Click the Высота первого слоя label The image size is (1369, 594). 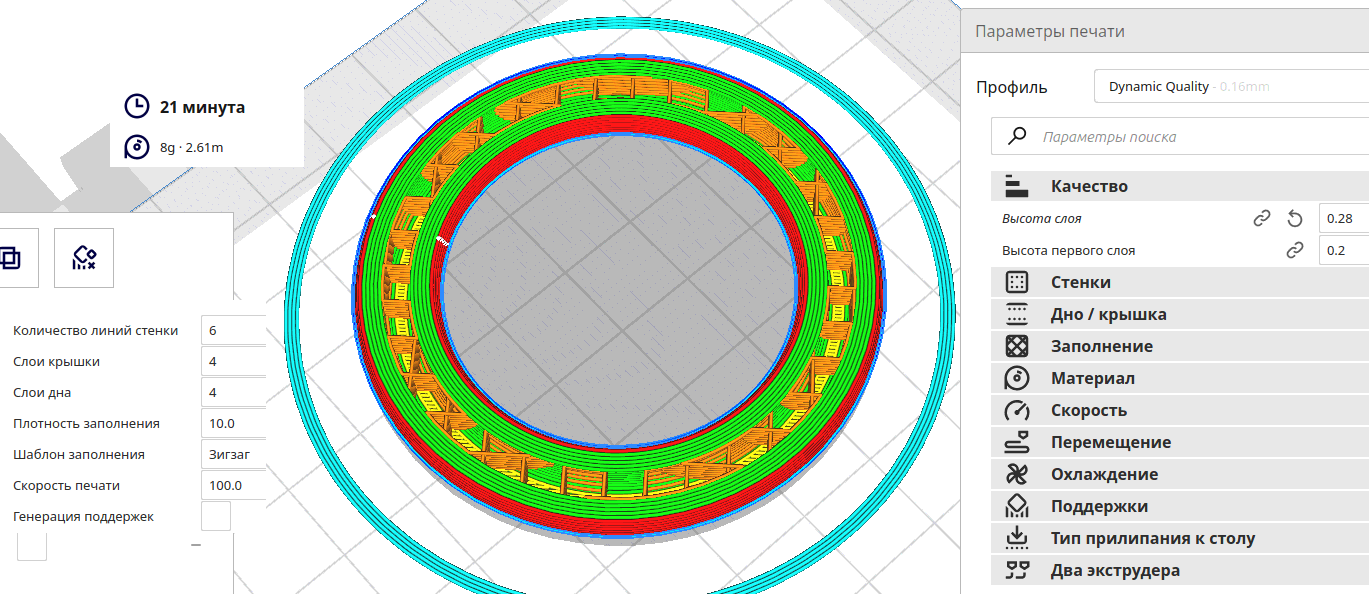(1068, 250)
